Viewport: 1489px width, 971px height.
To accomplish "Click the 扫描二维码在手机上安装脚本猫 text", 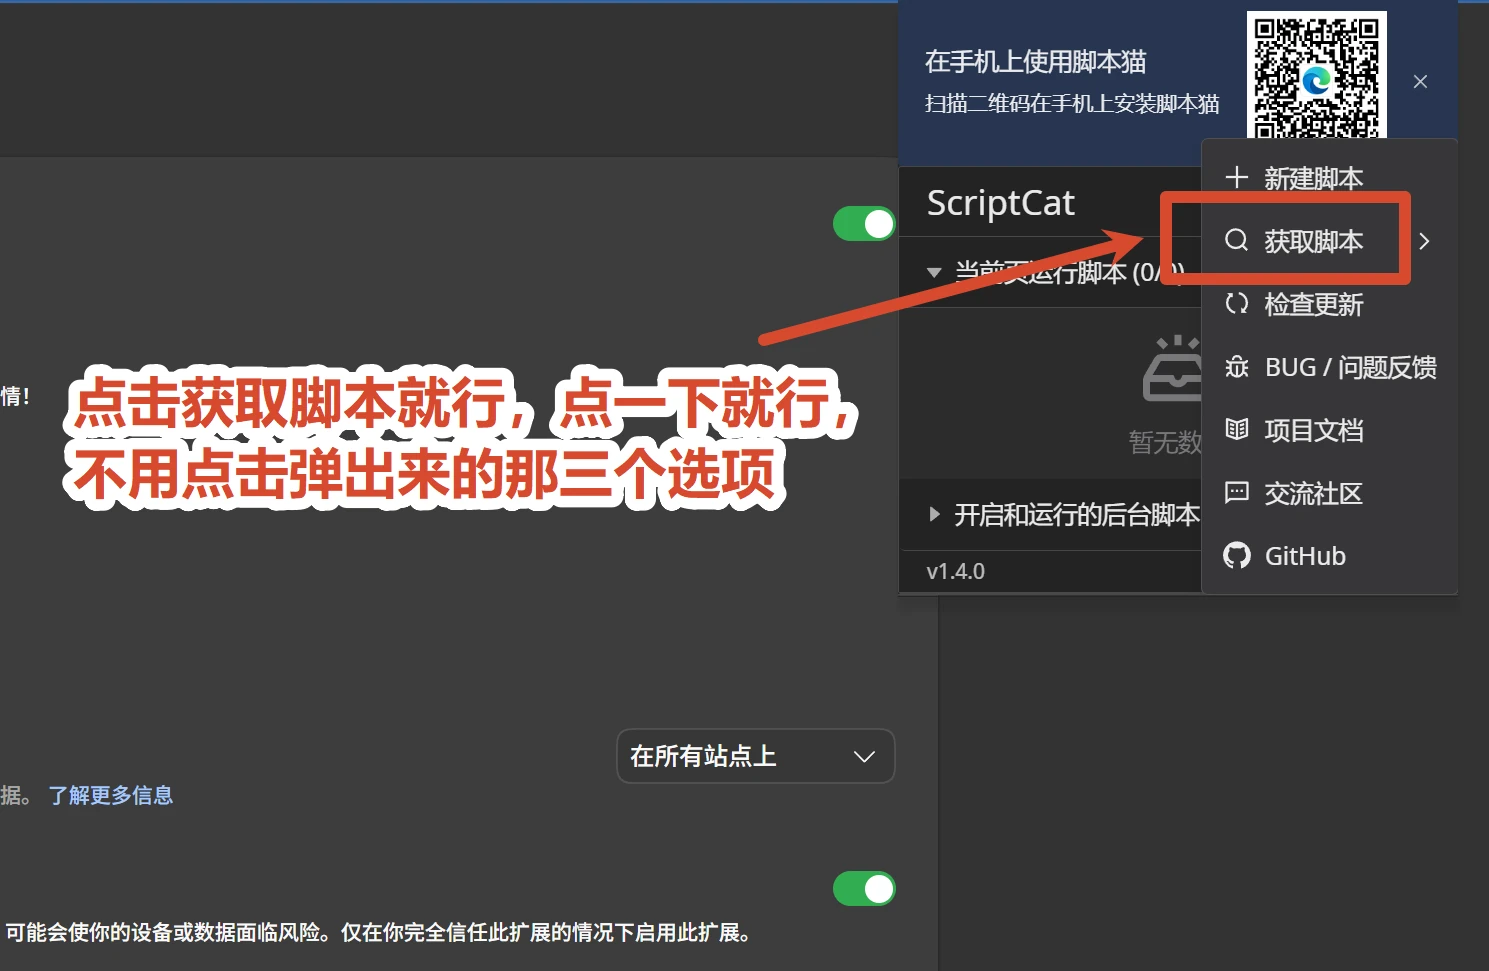I will pos(1072,104).
